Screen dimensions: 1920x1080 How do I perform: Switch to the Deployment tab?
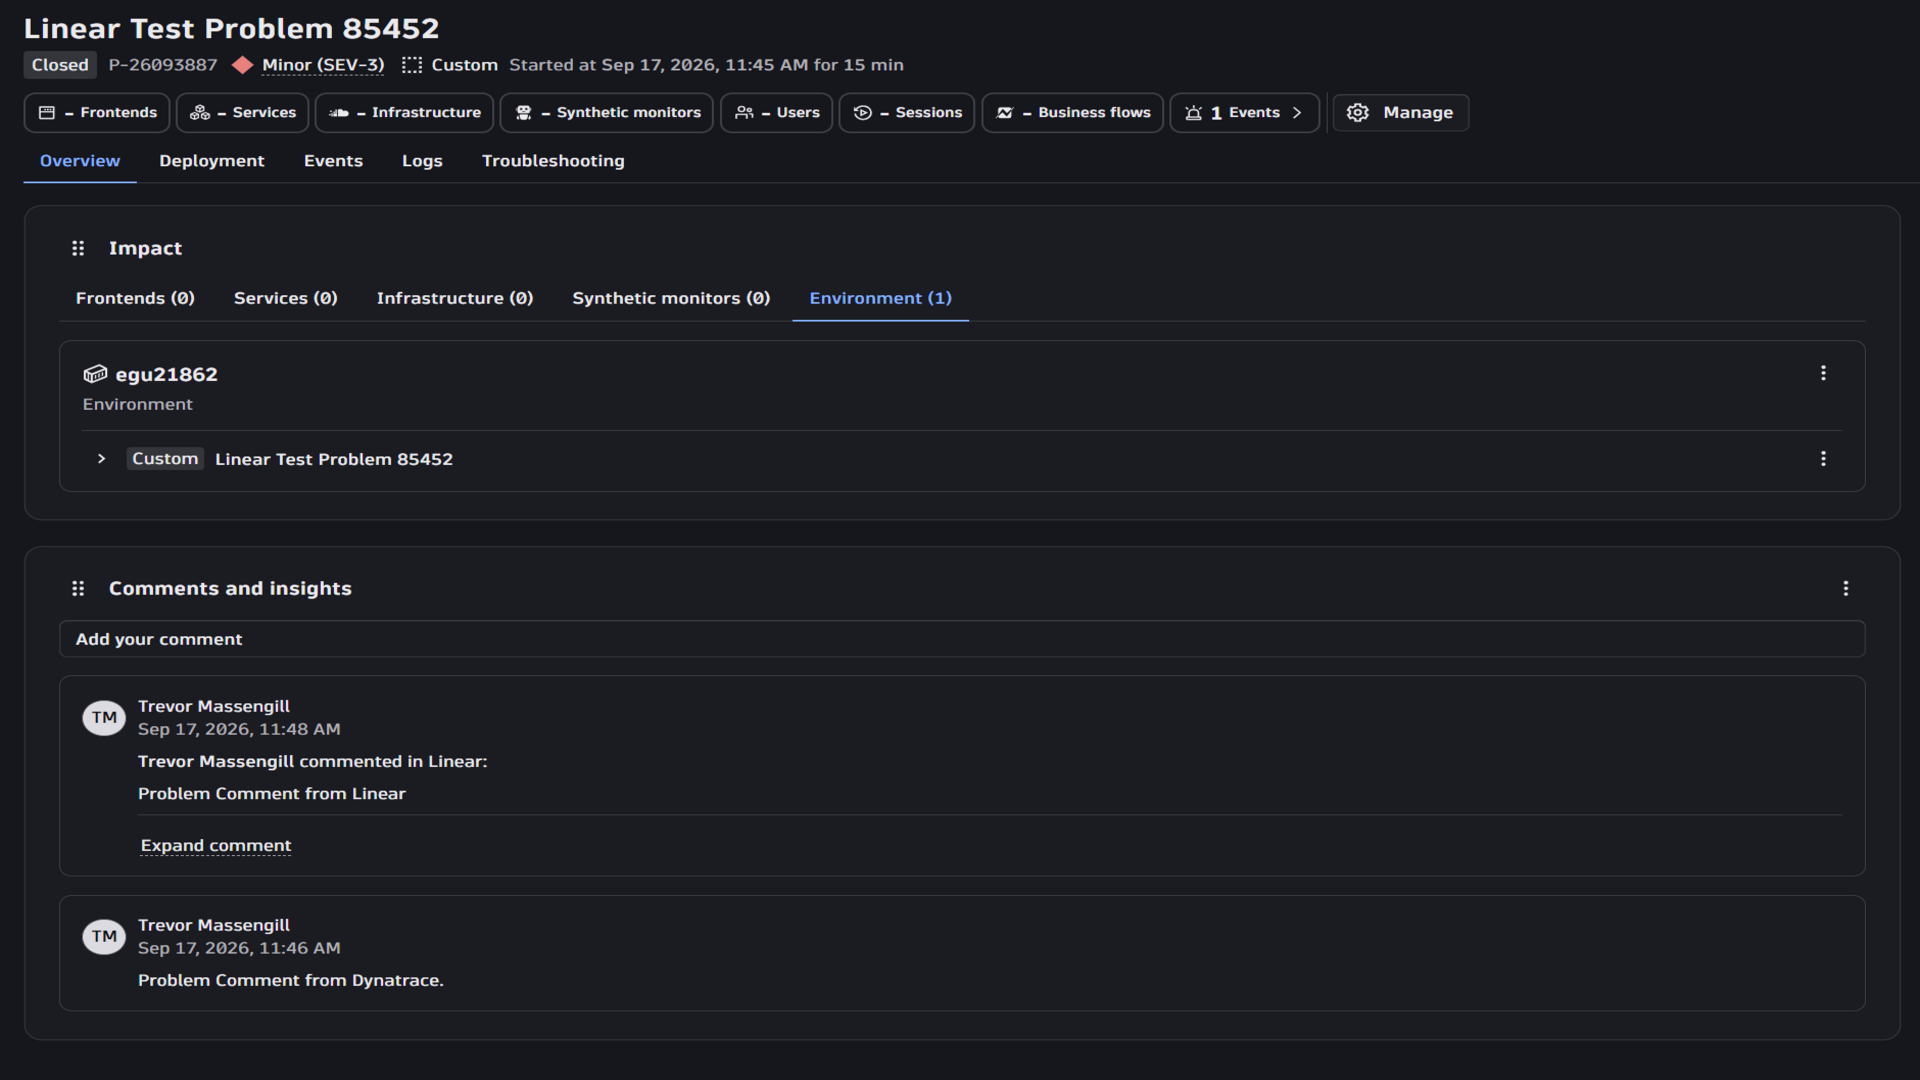212,161
